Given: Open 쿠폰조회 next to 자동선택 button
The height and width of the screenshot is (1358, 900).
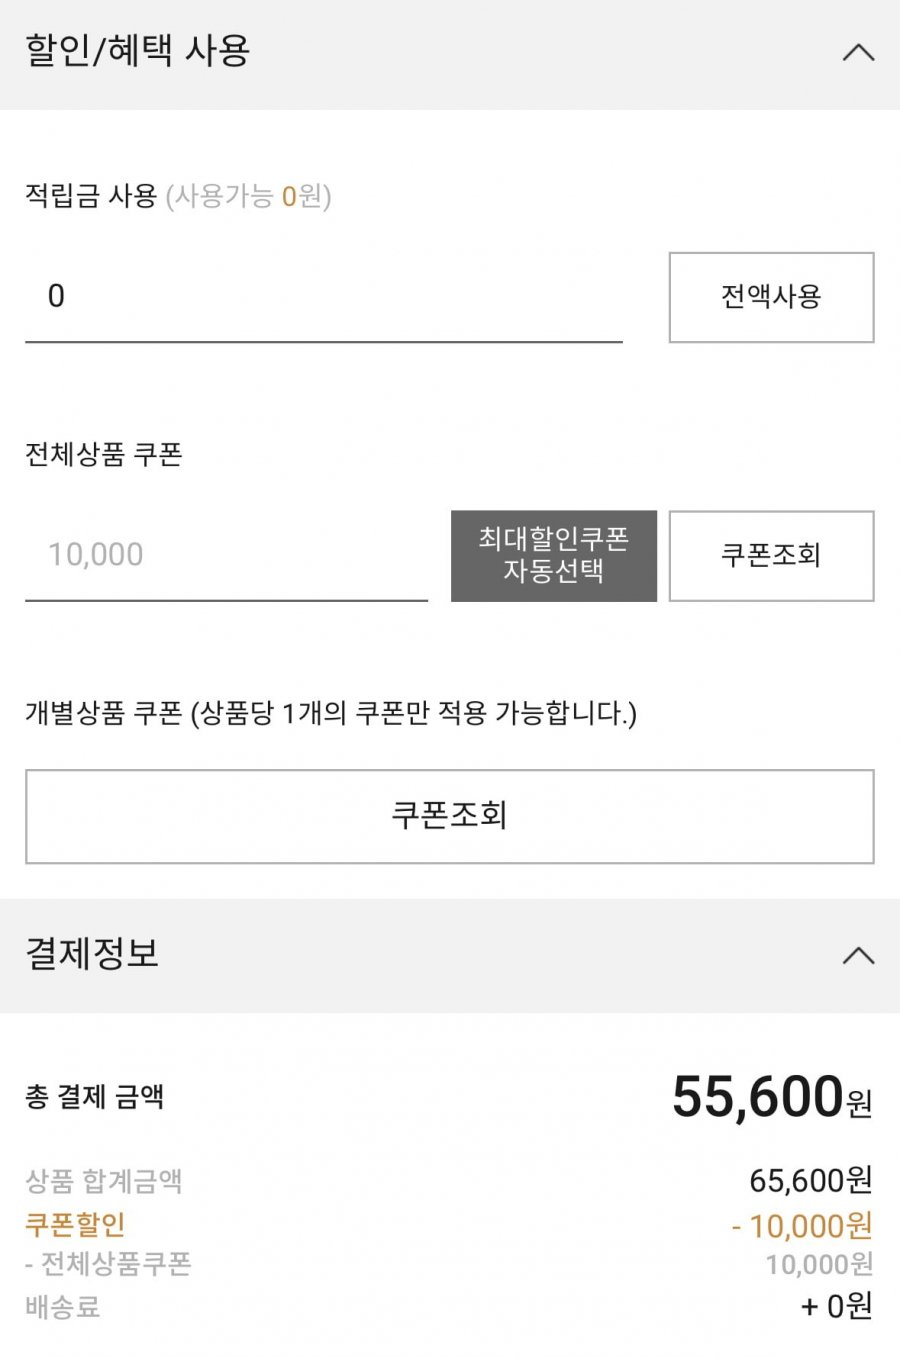Looking at the screenshot, I should pos(771,556).
